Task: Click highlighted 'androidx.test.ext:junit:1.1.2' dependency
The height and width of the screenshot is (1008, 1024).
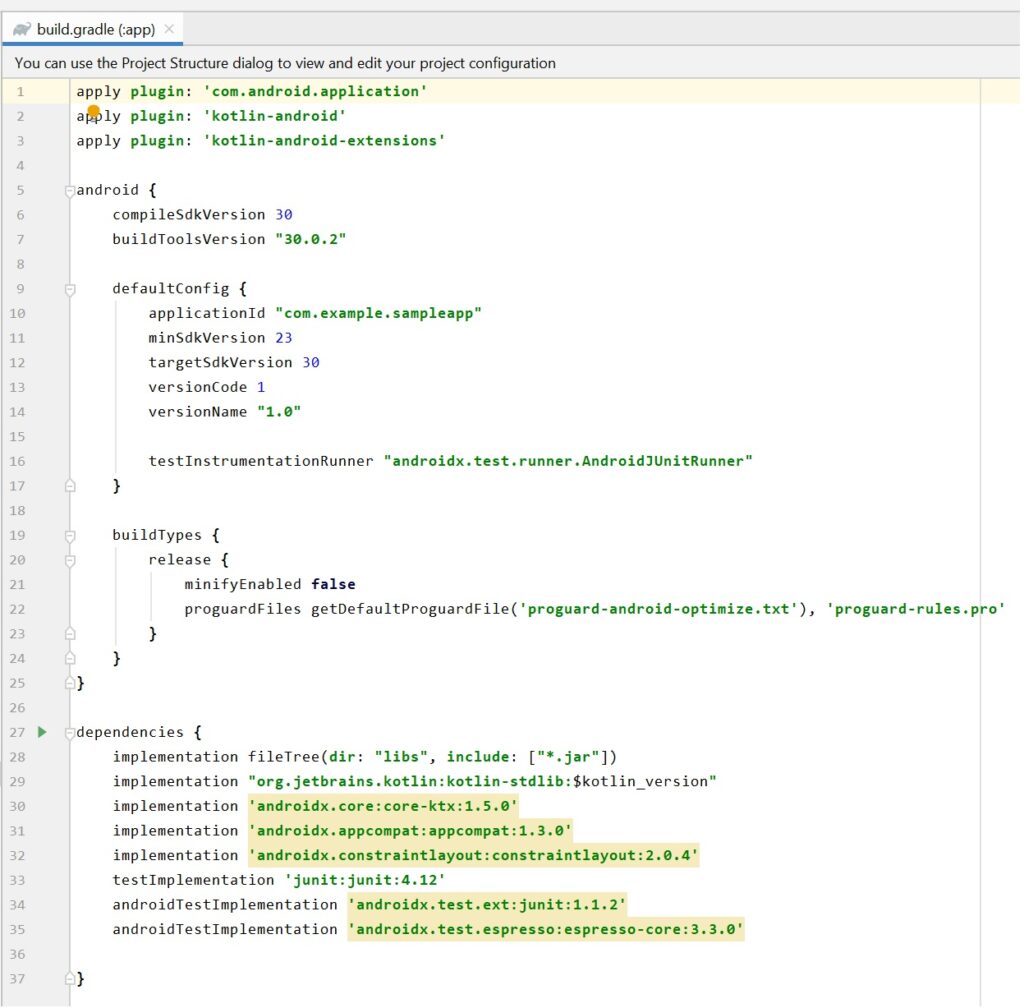Action: coord(487,905)
